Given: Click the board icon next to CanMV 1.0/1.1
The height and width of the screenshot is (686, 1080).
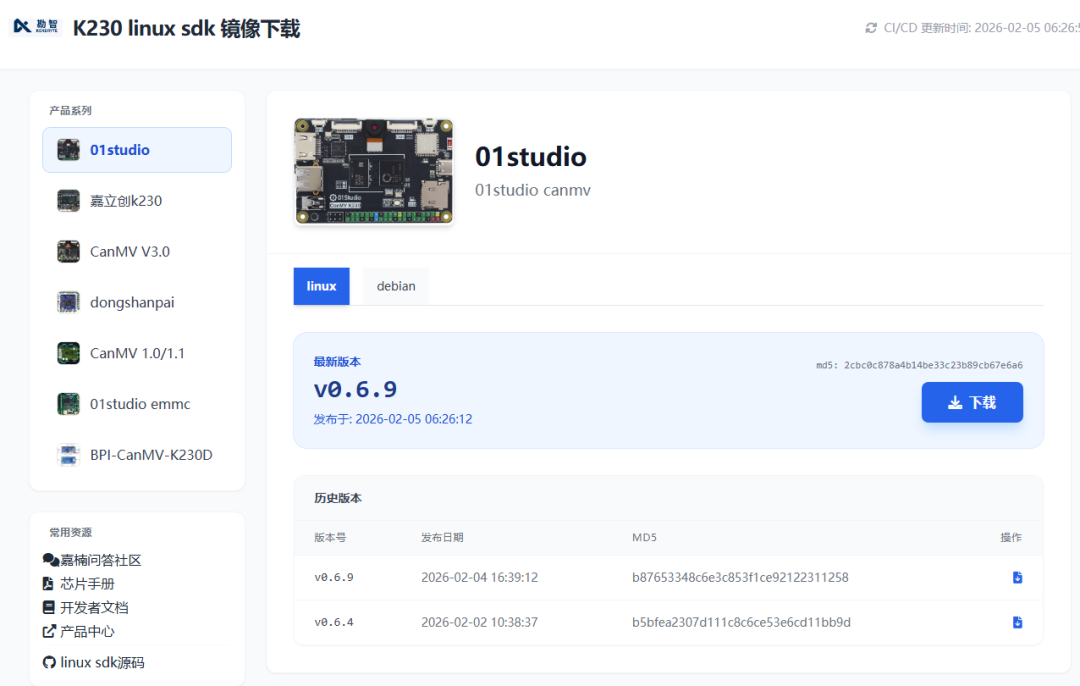Looking at the screenshot, I should click(68, 352).
